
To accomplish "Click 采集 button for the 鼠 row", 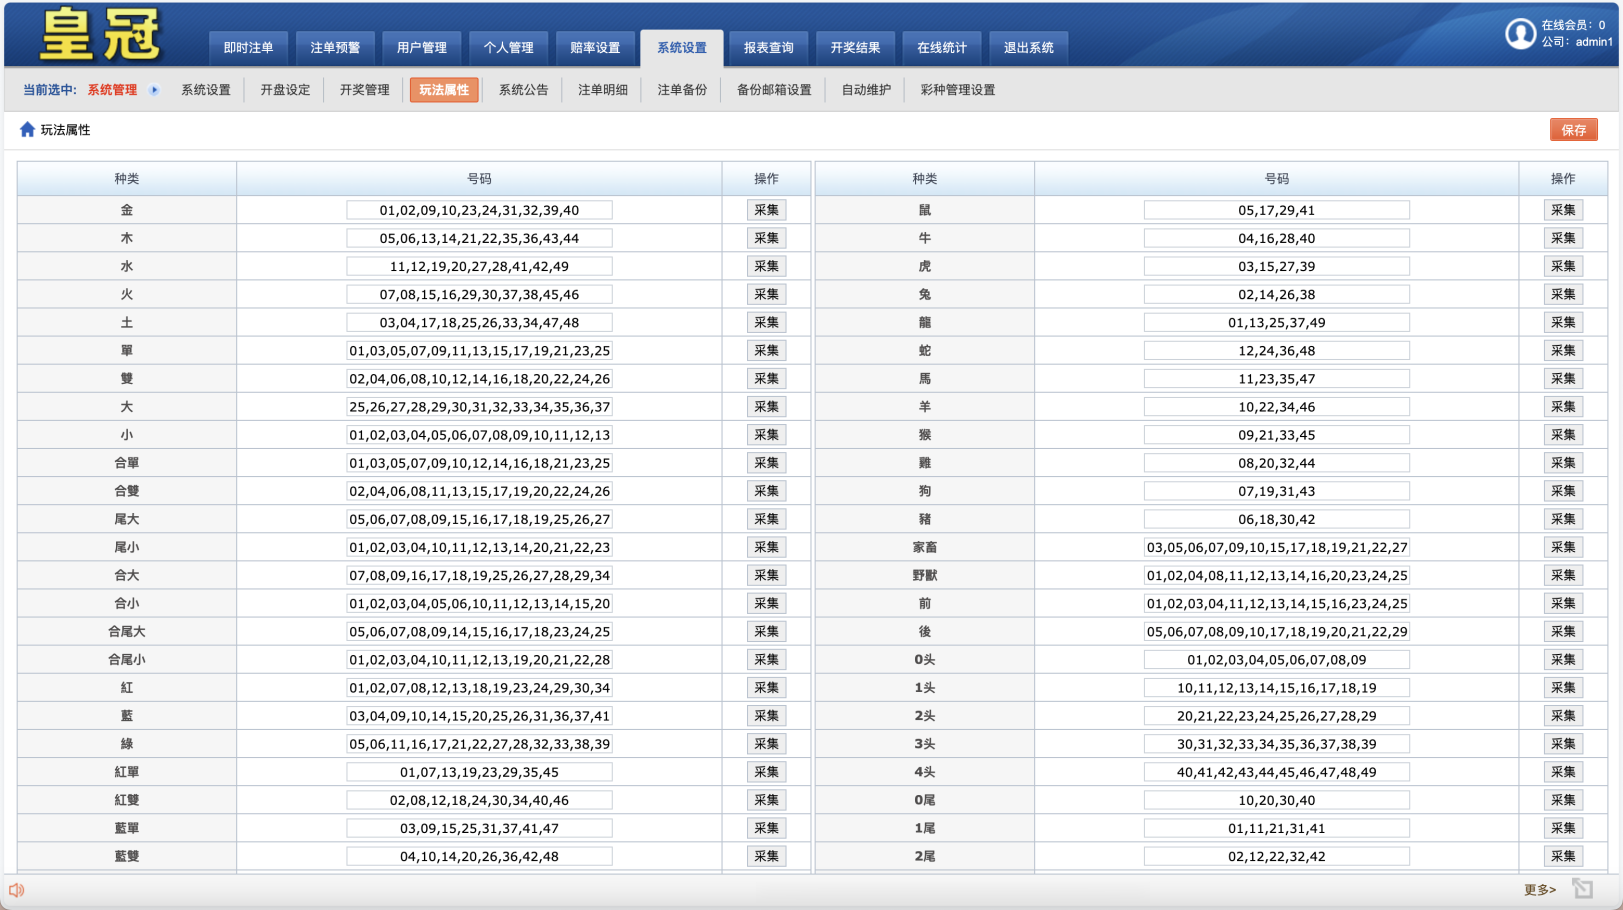I will pyautogui.click(x=1562, y=210).
